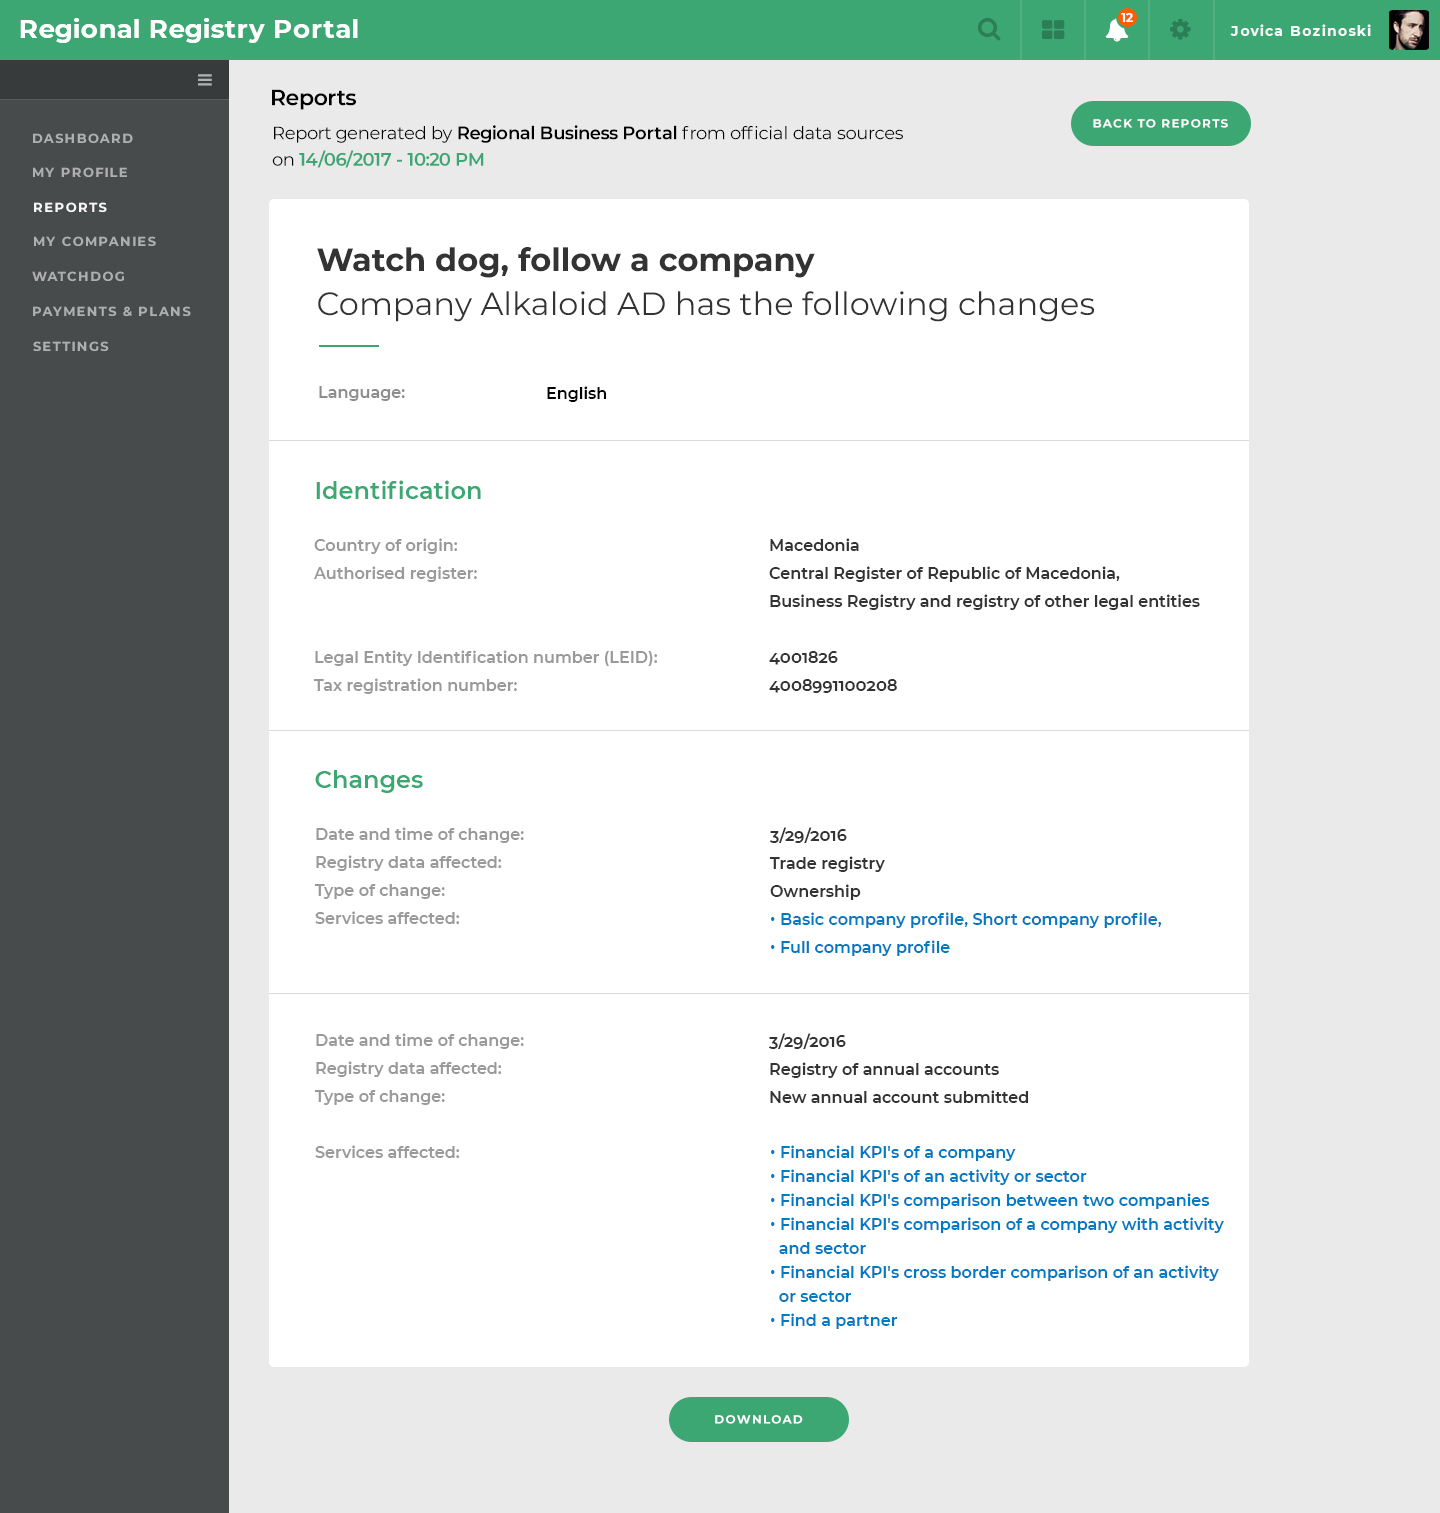This screenshot has width=1440, height=1513.
Task: Navigate to Watchdog in sidebar
Action: point(79,276)
